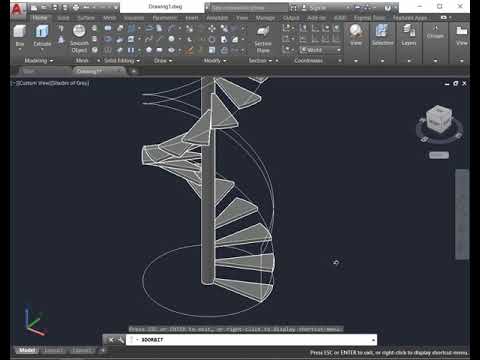Click the Intersect icon in Solid Editing
This screenshot has width=480, height=360.
point(108,50)
